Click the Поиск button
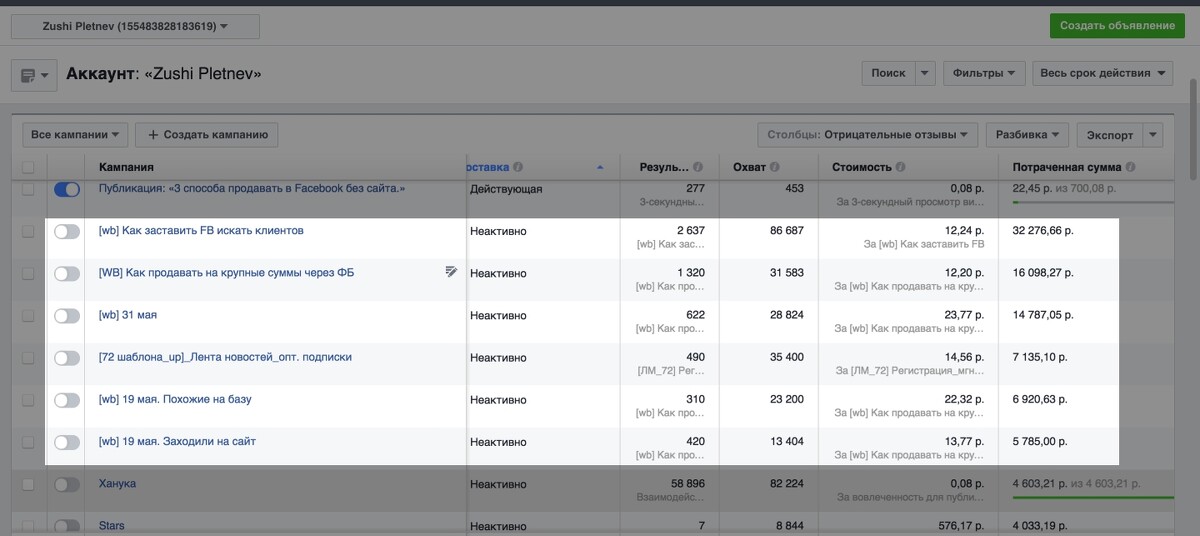This screenshot has height=536, width=1200. [x=888, y=73]
